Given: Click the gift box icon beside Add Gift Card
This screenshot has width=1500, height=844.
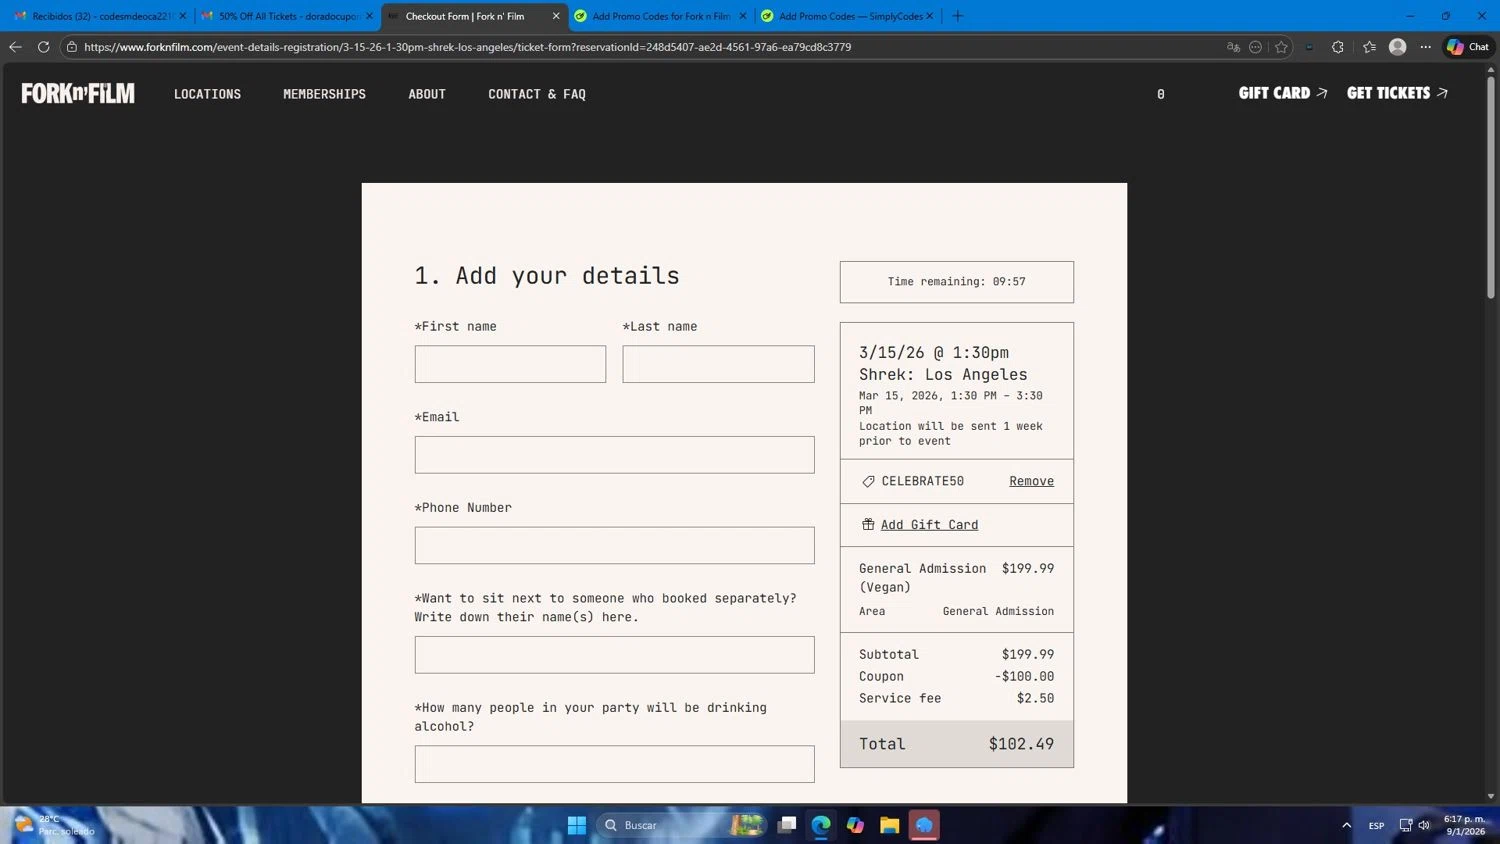Looking at the screenshot, I should click(x=868, y=524).
